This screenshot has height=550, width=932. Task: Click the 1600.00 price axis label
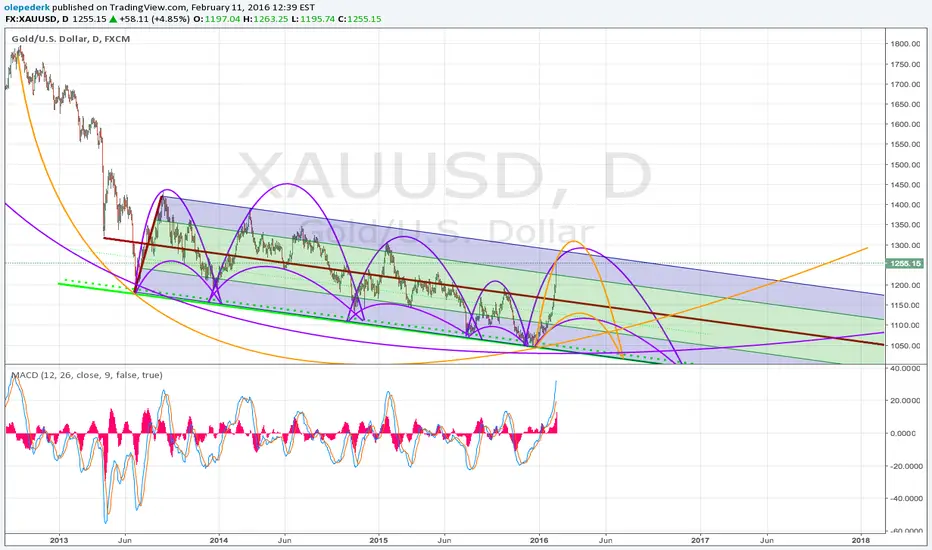coord(905,124)
